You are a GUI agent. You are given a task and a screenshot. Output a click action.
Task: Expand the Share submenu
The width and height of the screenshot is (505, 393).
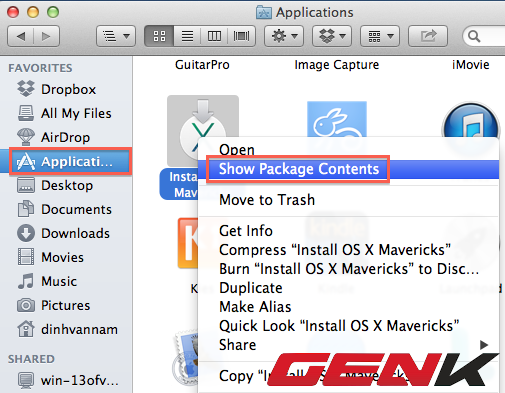[348, 345]
